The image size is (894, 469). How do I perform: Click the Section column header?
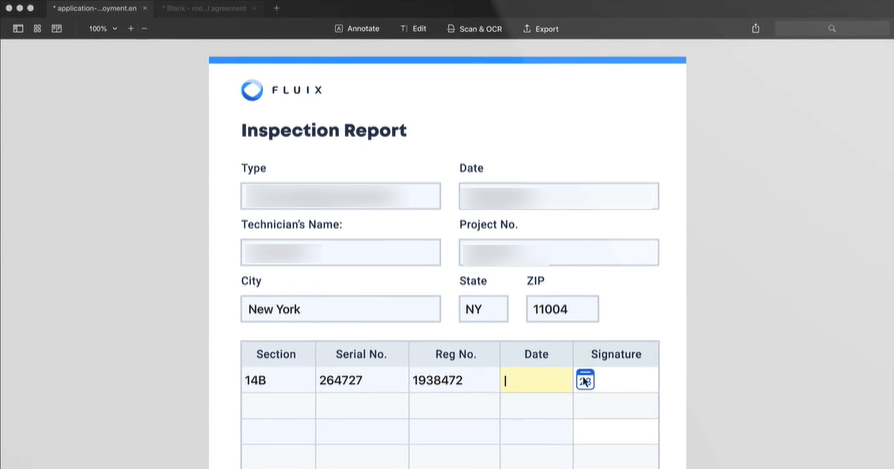(278, 354)
